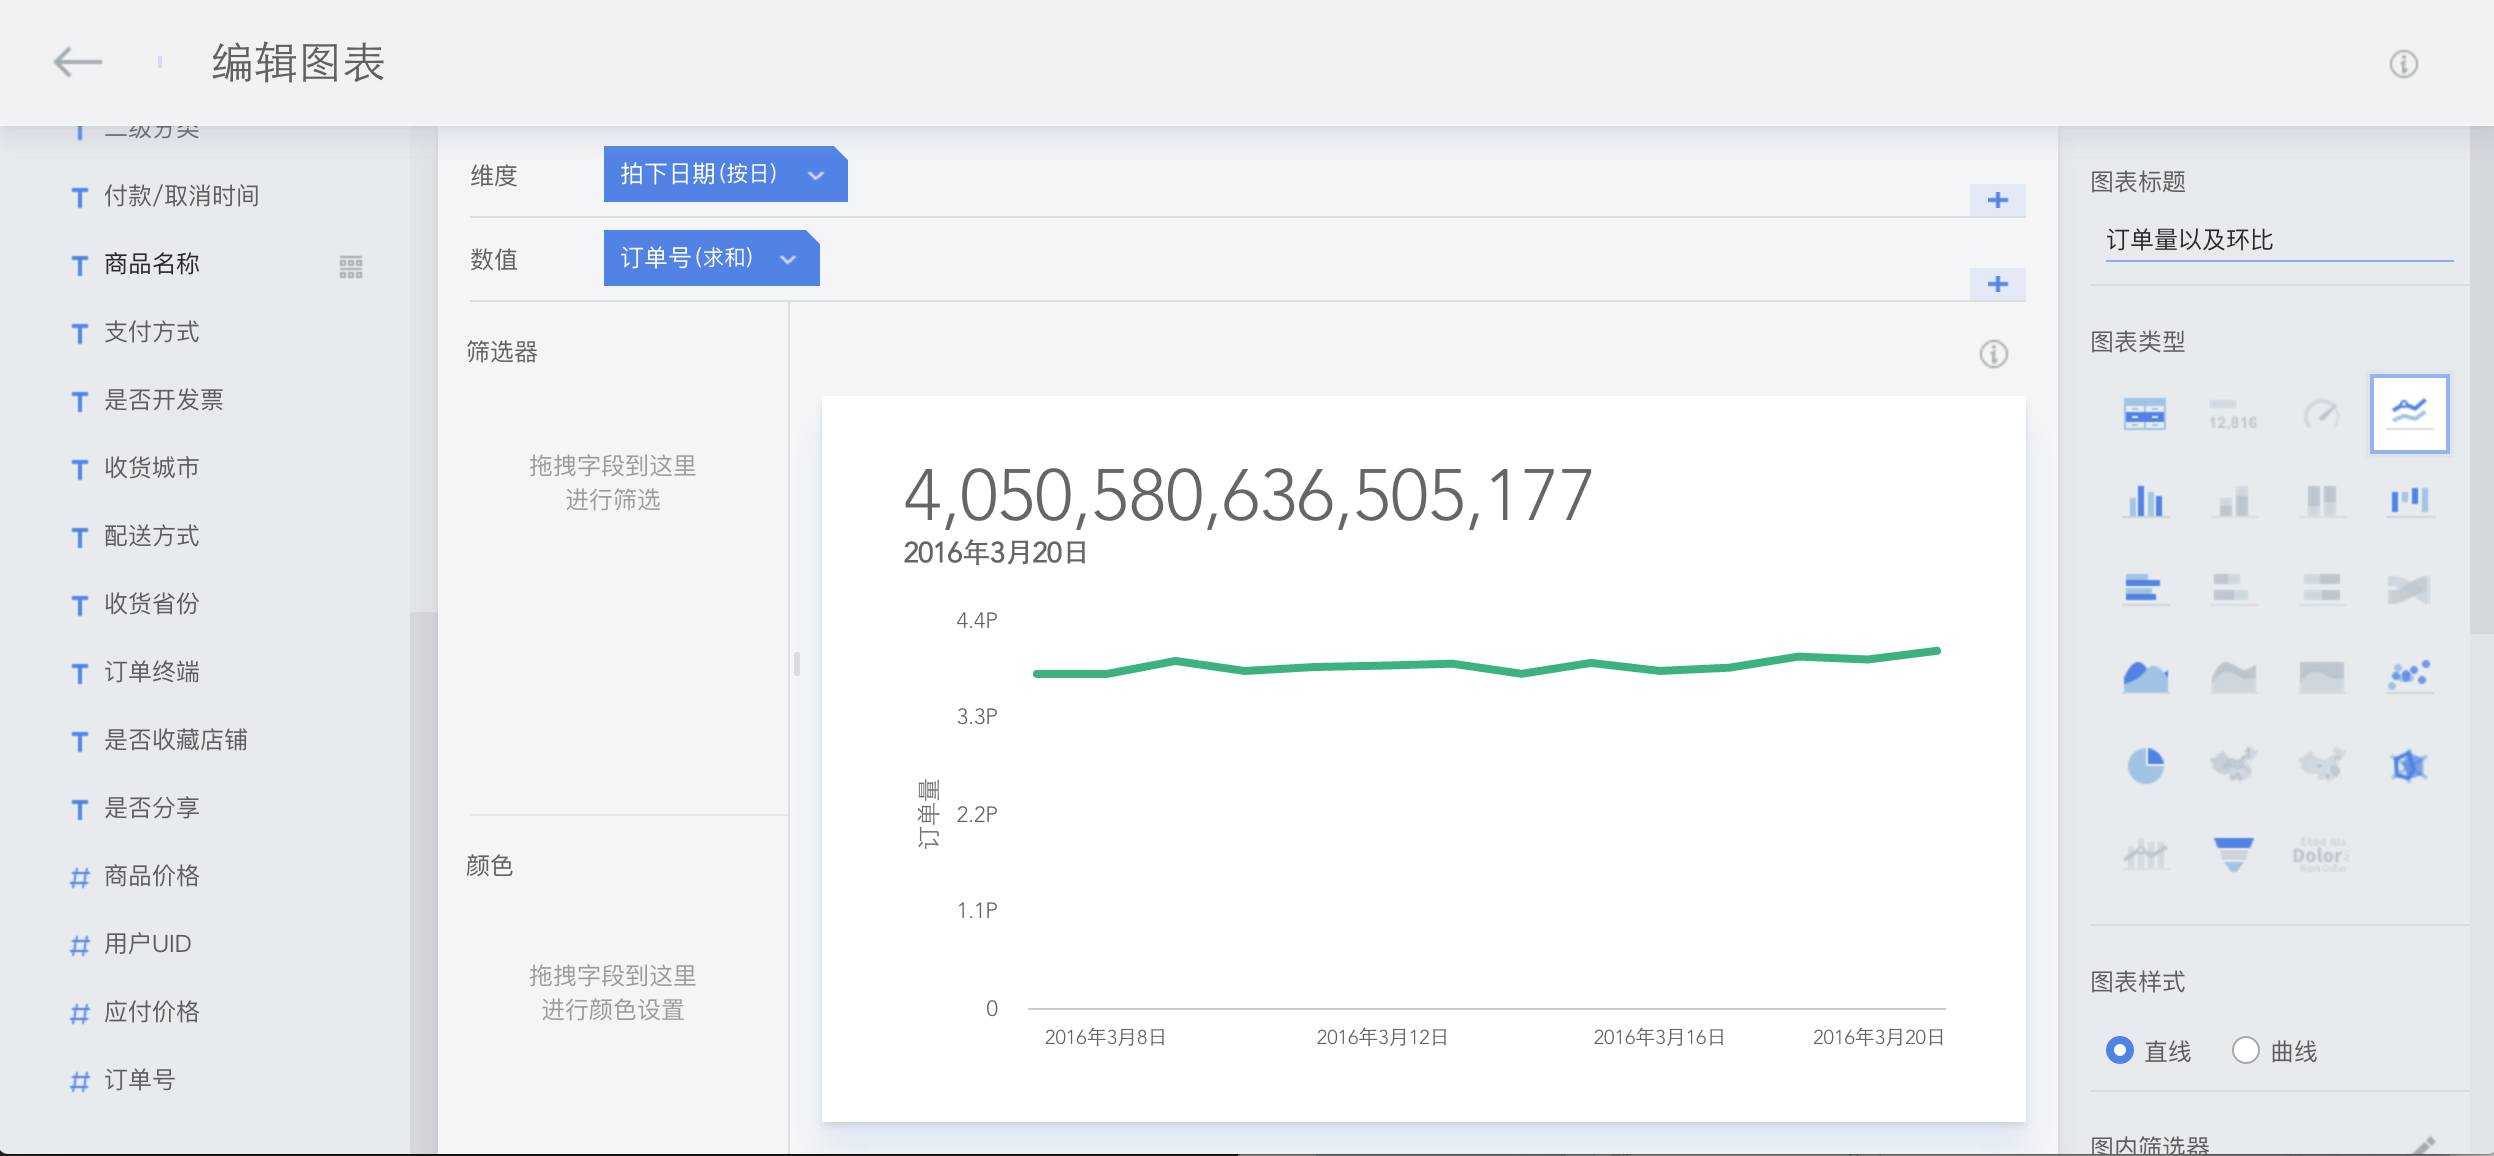Click the green line series in chart
Viewport: 2494px width, 1156px height.
[x=1486, y=664]
